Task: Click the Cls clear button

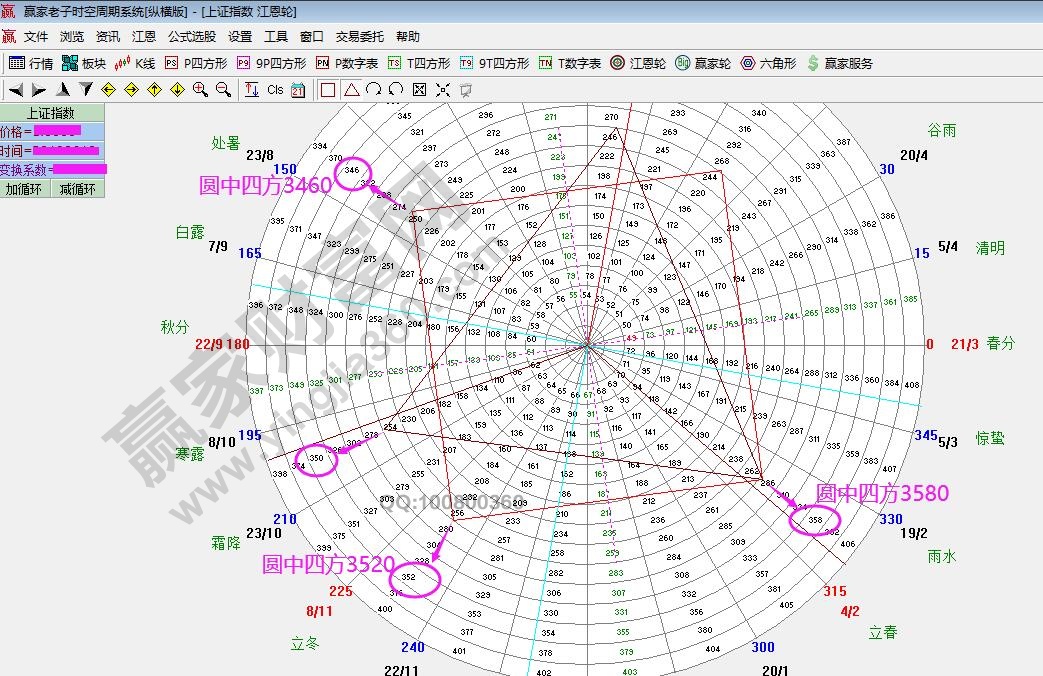Action: point(275,90)
